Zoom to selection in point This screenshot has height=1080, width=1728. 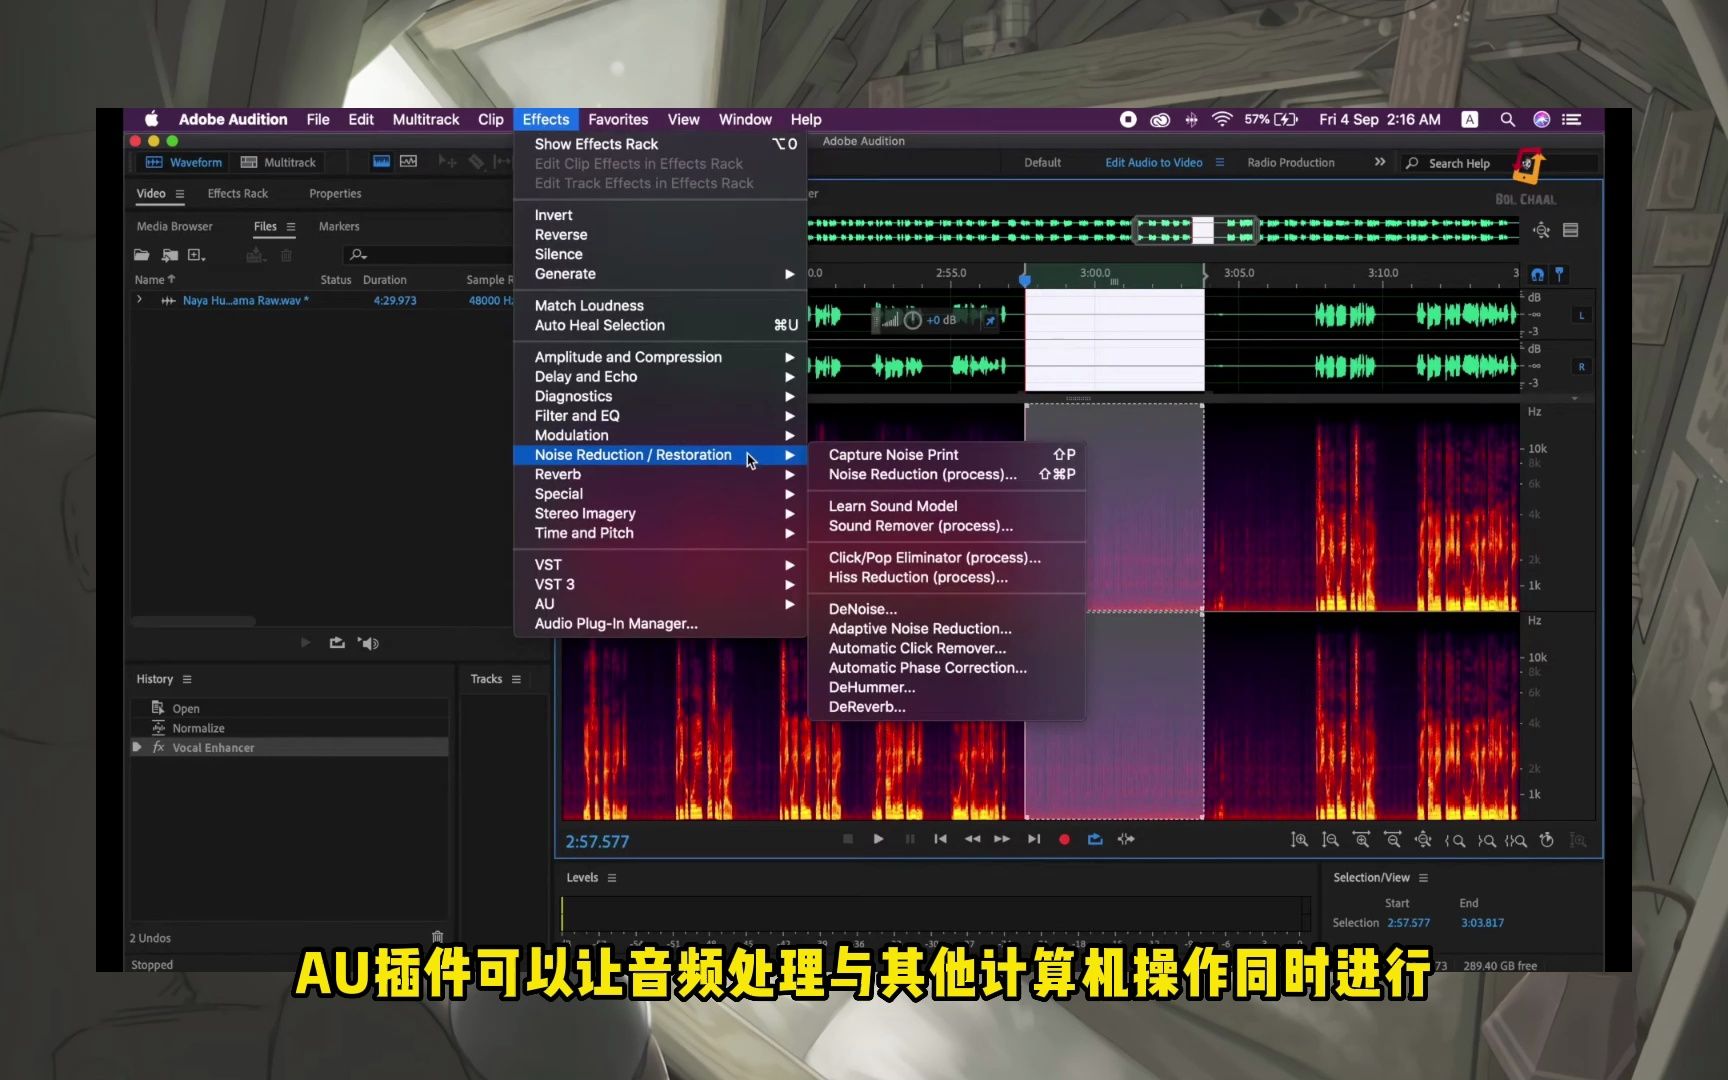tap(1454, 840)
